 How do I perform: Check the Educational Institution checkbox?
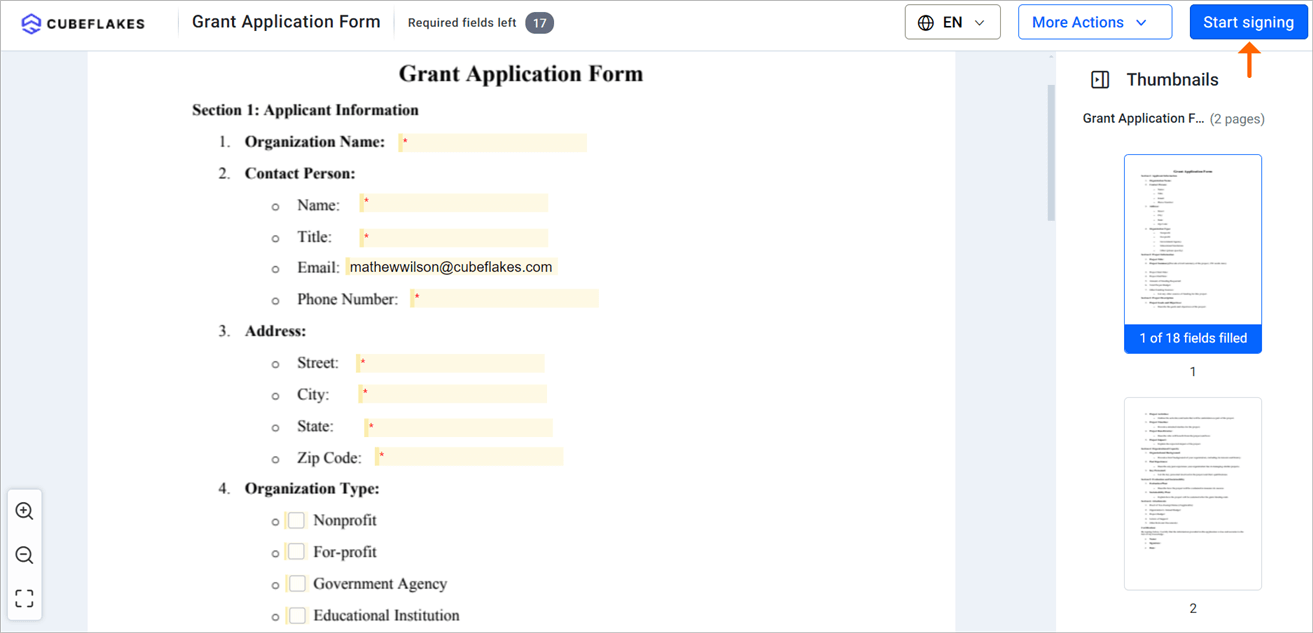(x=296, y=615)
